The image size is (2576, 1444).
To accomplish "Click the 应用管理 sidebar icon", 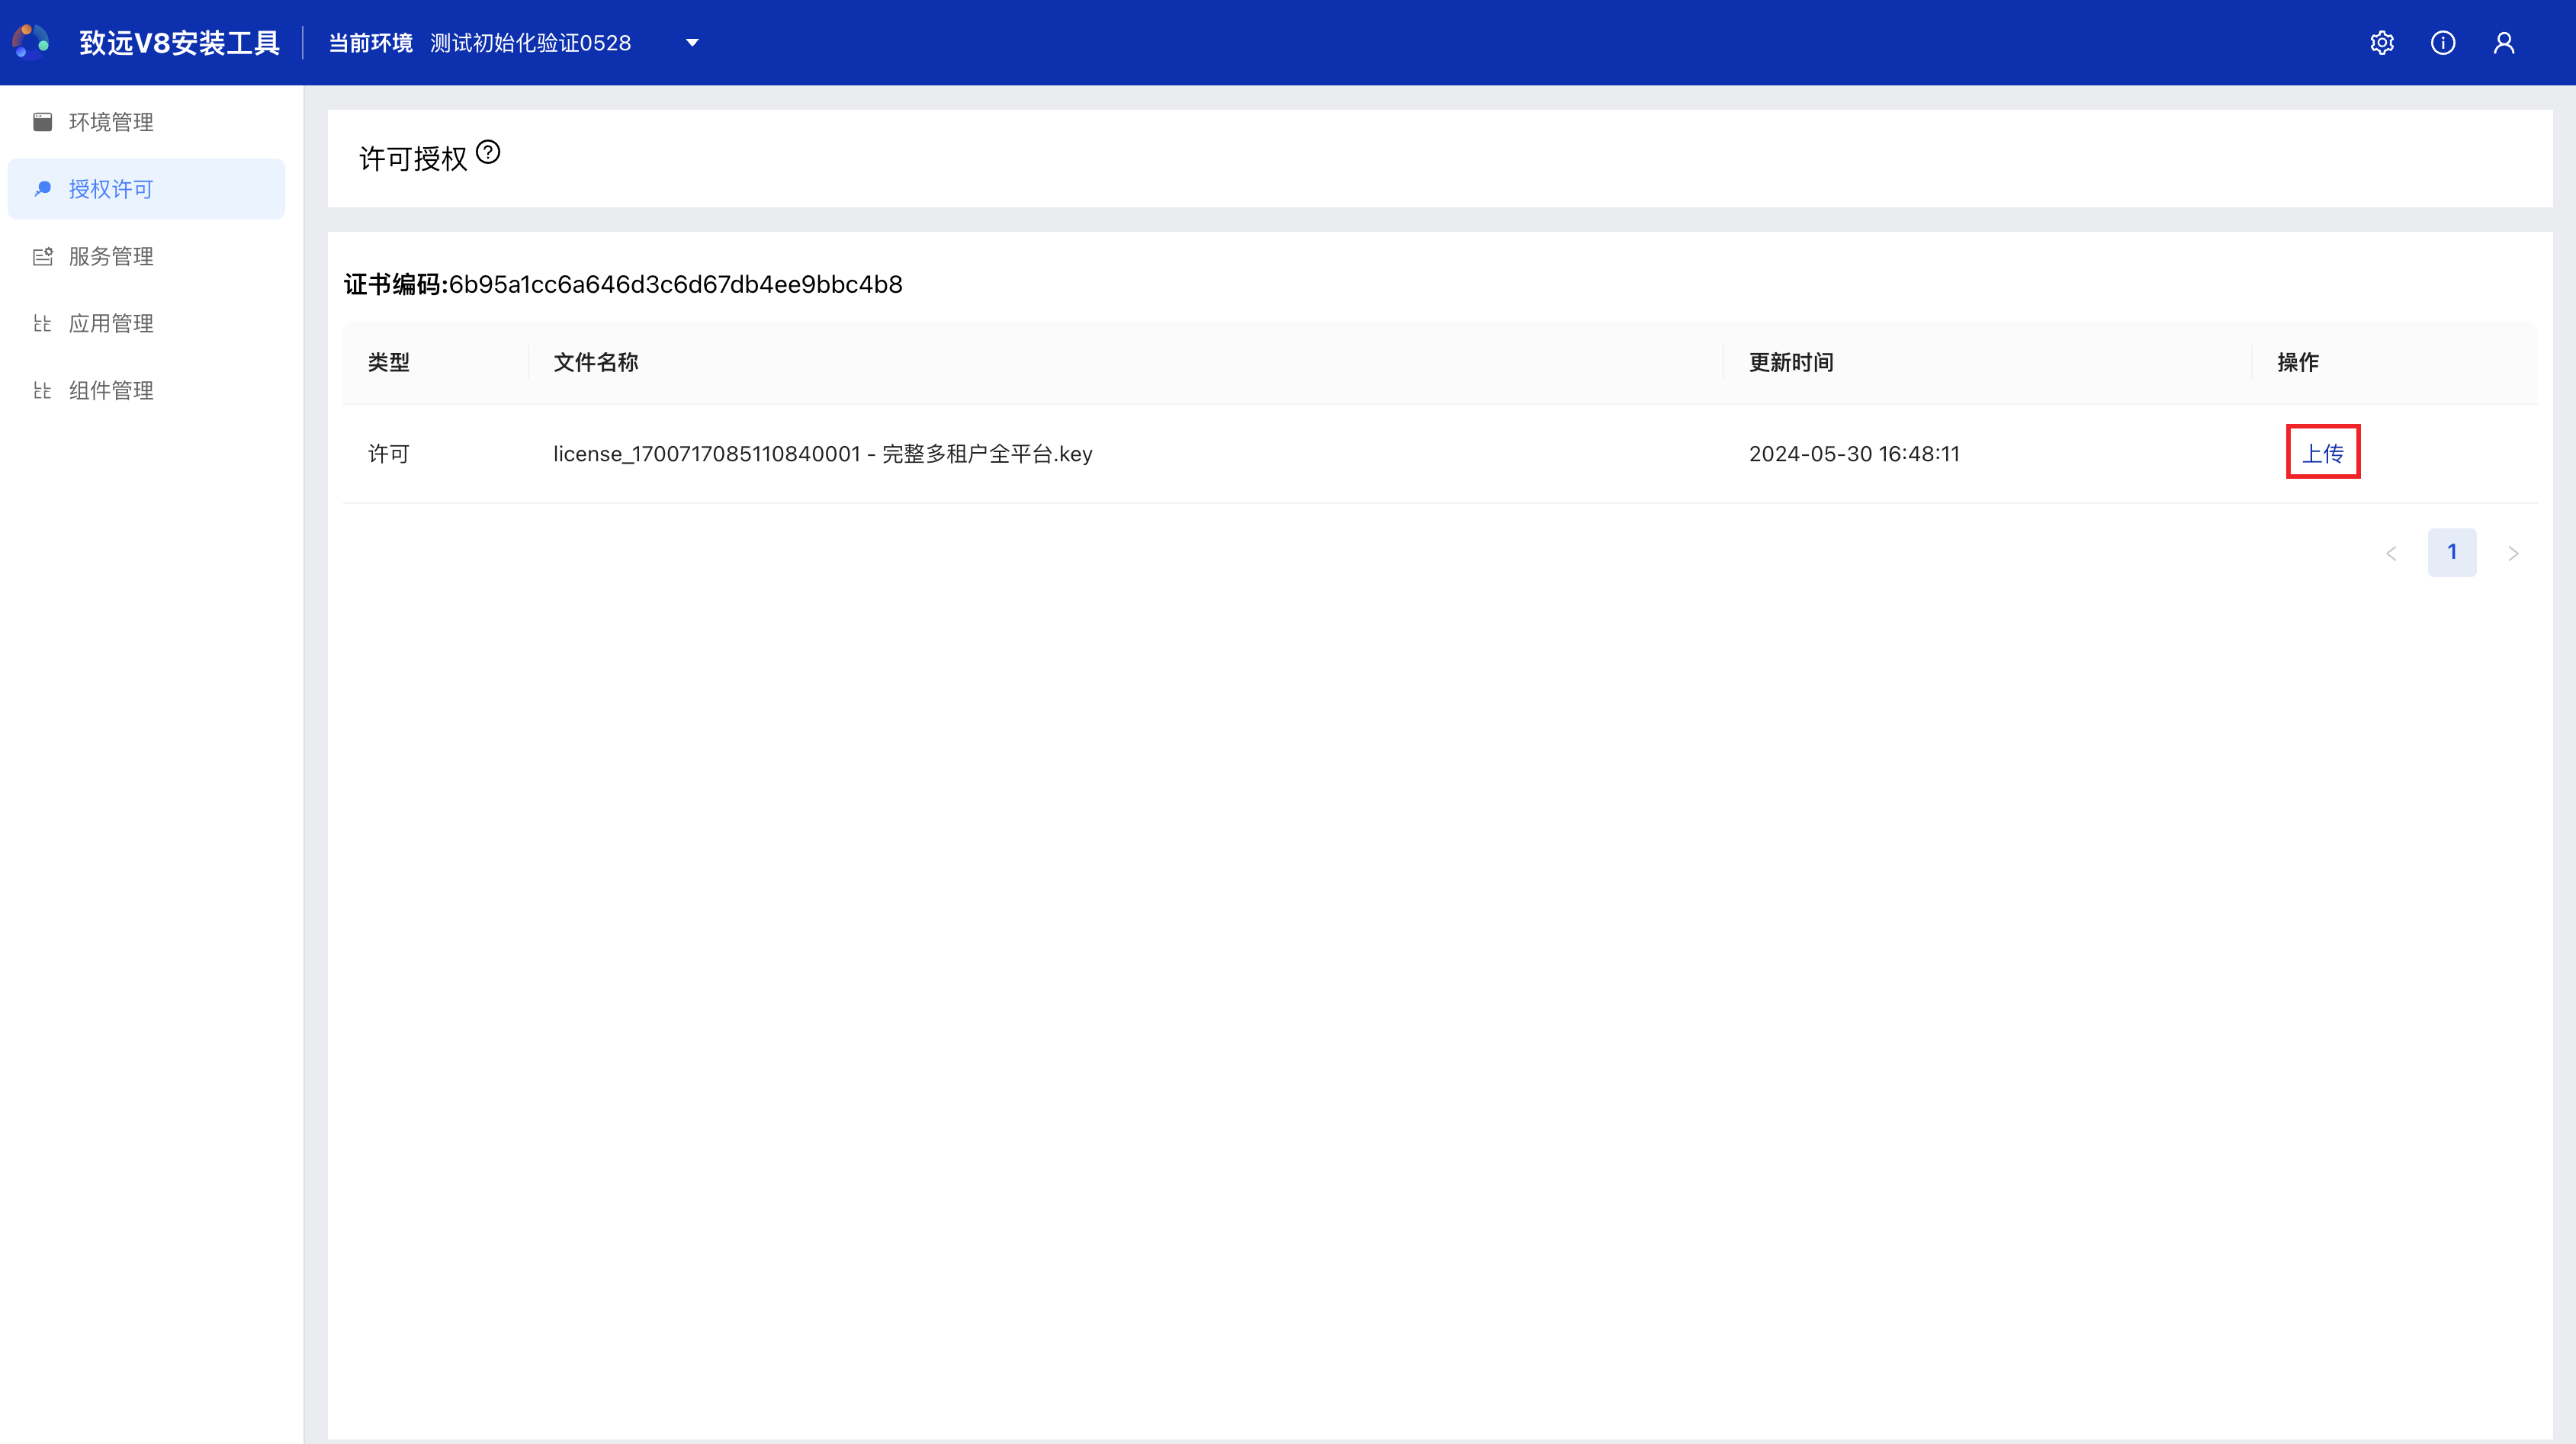I will [42, 323].
